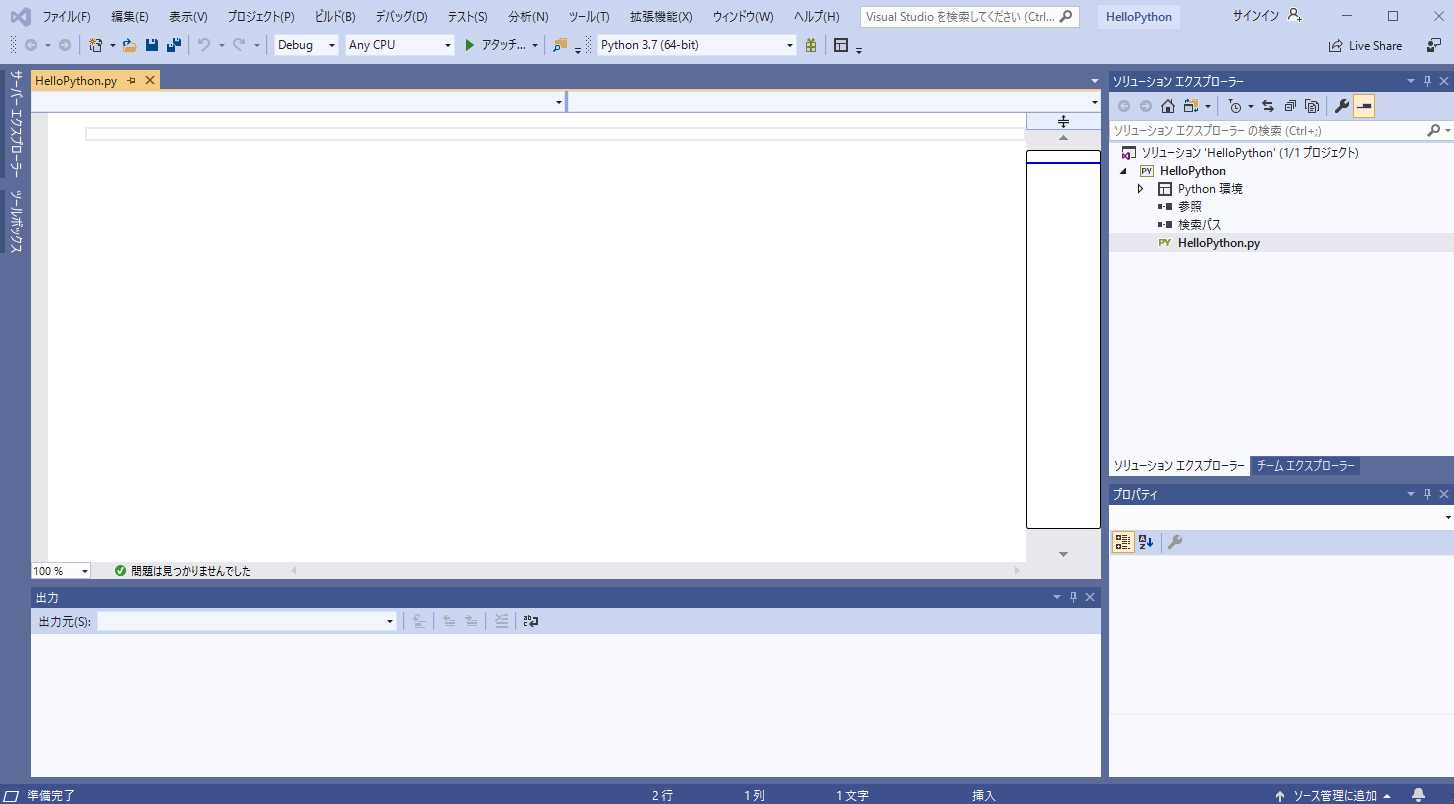1454x804 pixels.
Task: Open the notifications bell in status bar
Action: tap(1418, 795)
